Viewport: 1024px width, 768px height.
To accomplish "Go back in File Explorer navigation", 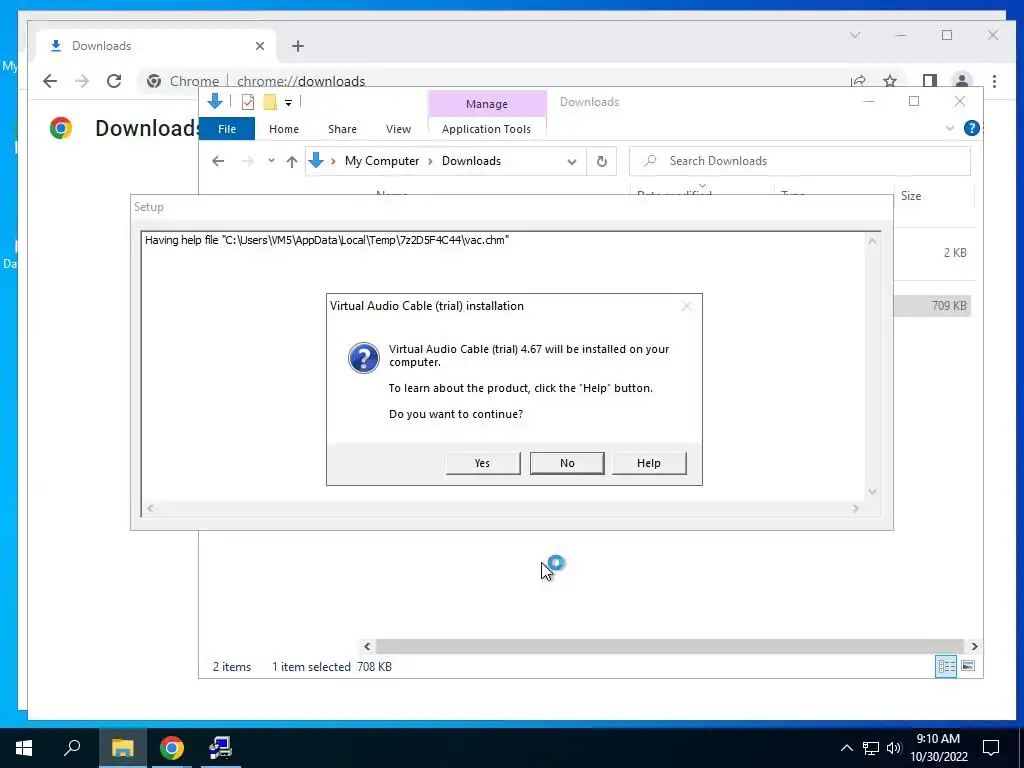I will (x=218, y=161).
